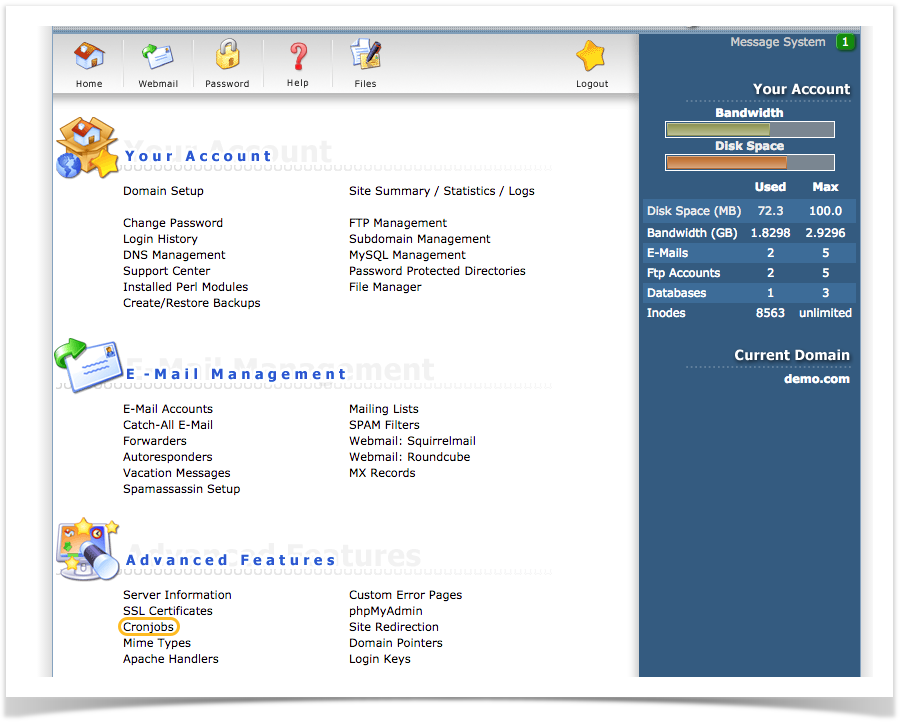Click the E-Mail Management envelope icon
The image size is (907, 726).
tap(88, 366)
